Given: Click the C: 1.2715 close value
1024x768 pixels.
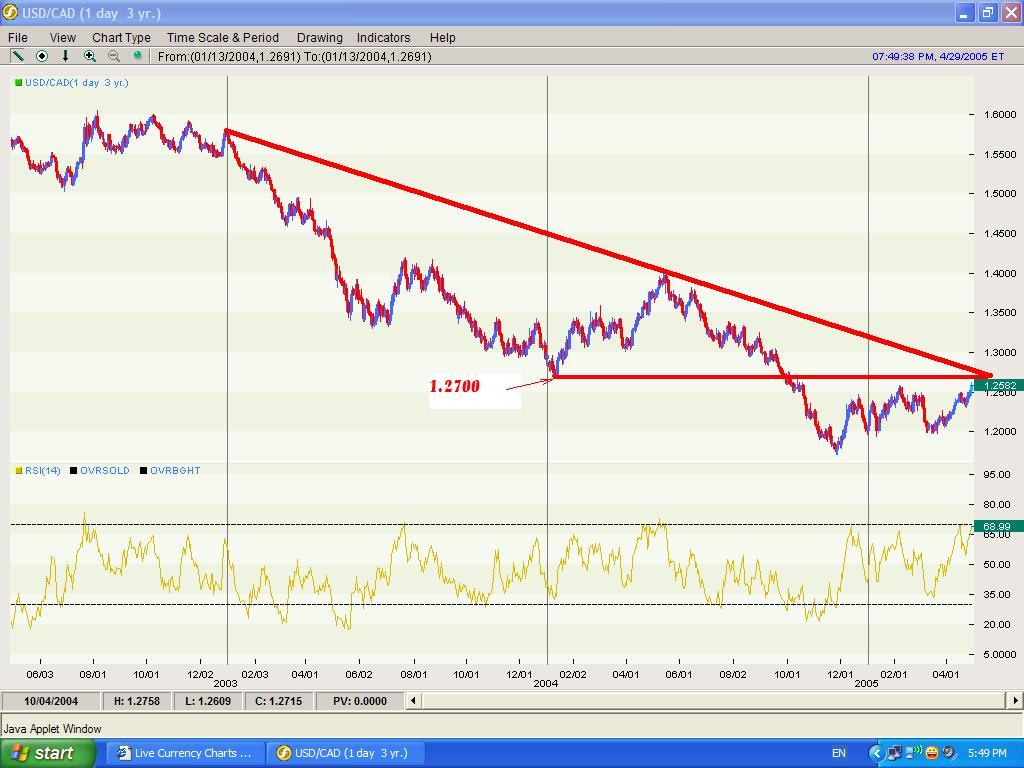Looking at the screenshot, I should [x=278, y=701].
